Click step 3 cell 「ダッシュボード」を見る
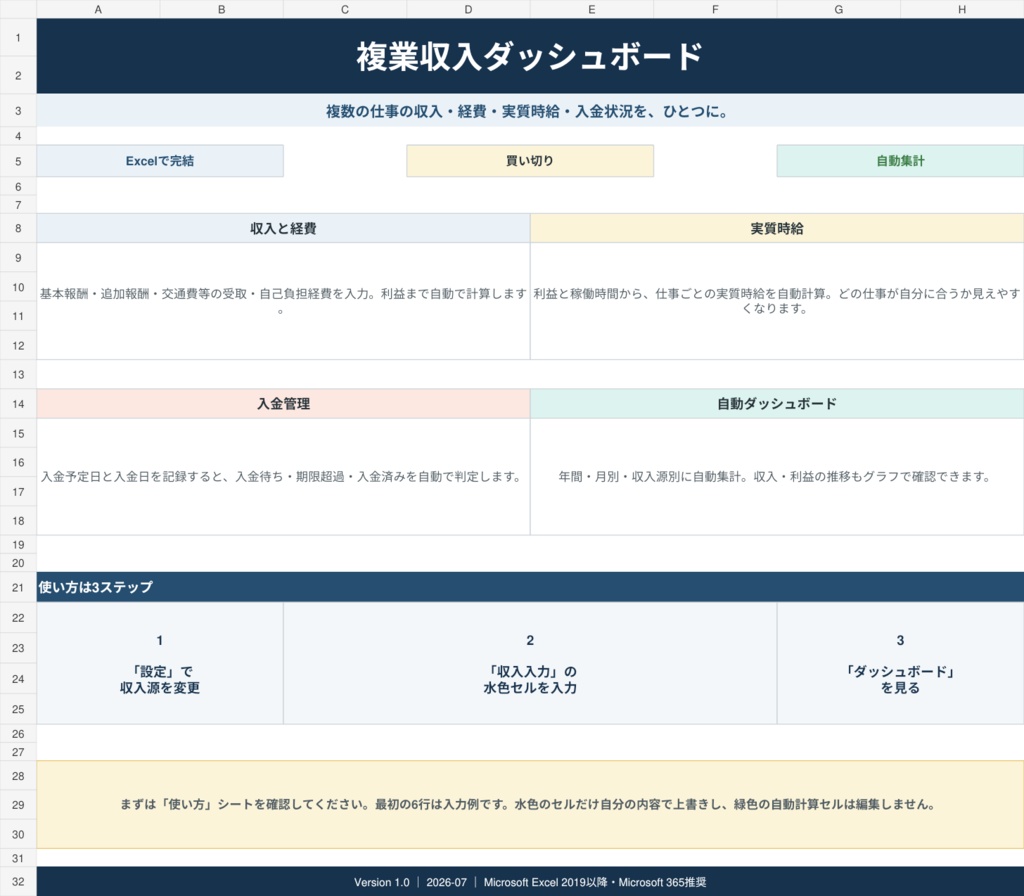The image size is (1024, 896). point(901,664)
